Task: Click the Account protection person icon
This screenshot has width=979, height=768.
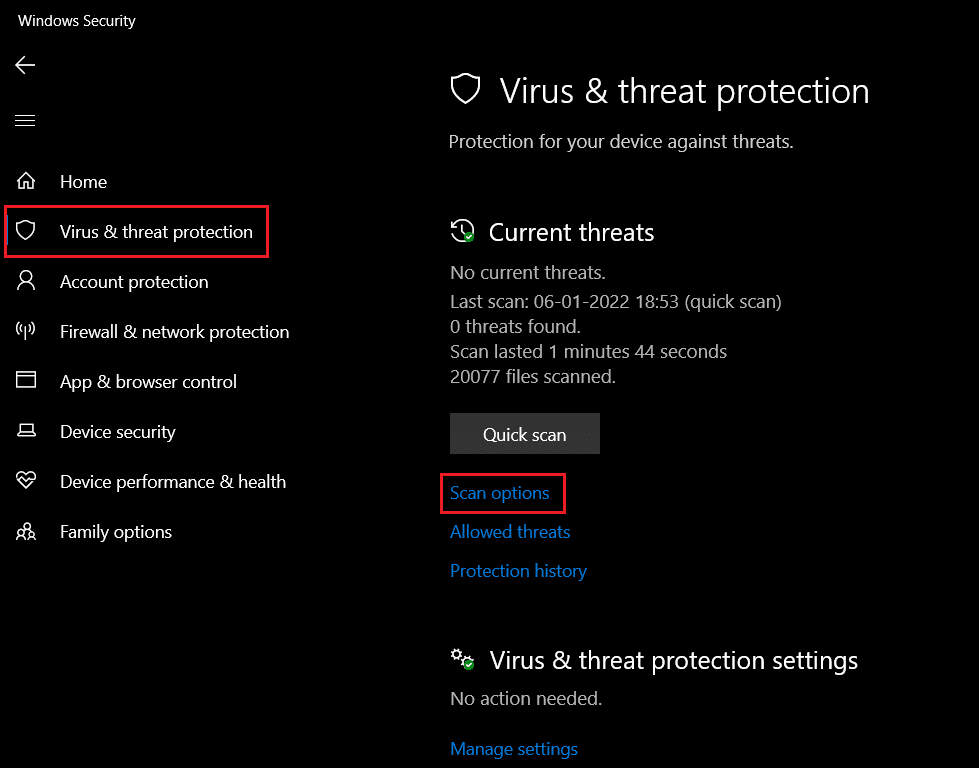Action: [x=26, y=282]
